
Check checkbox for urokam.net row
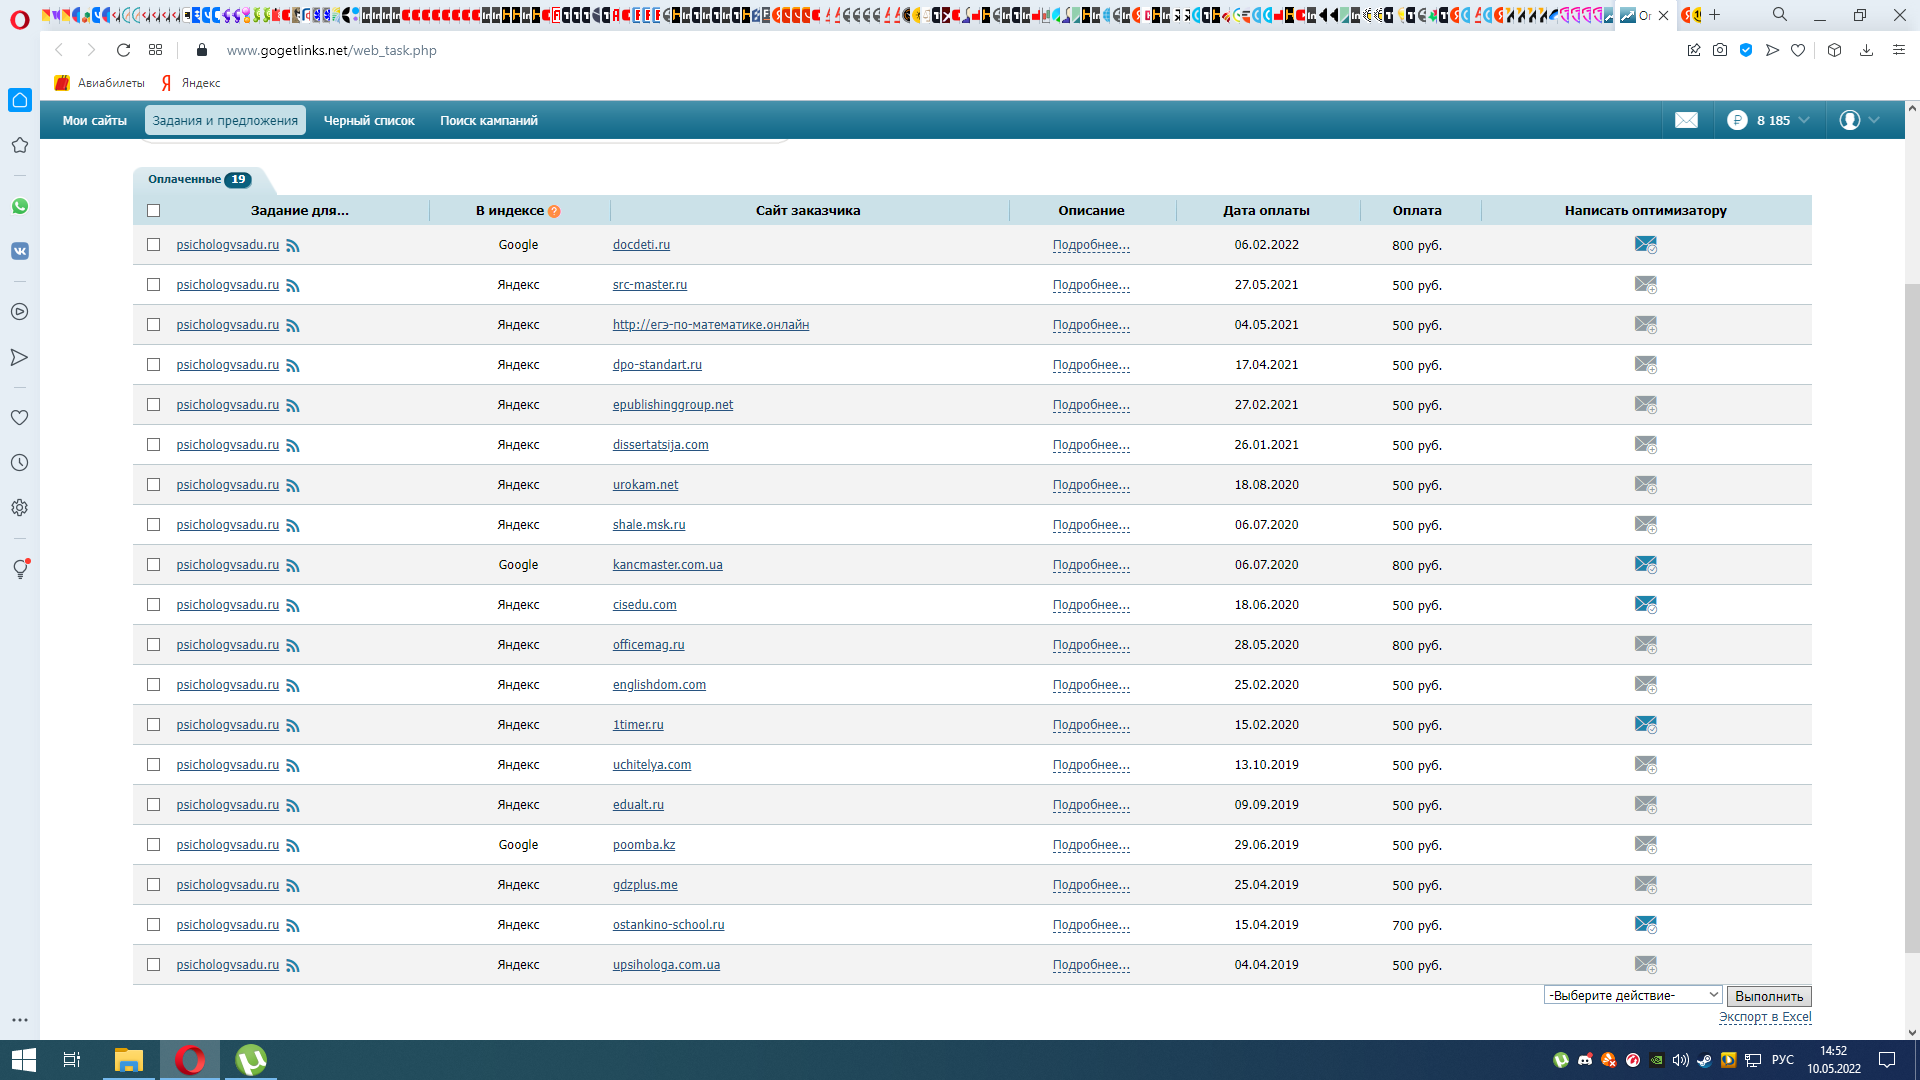153,485
